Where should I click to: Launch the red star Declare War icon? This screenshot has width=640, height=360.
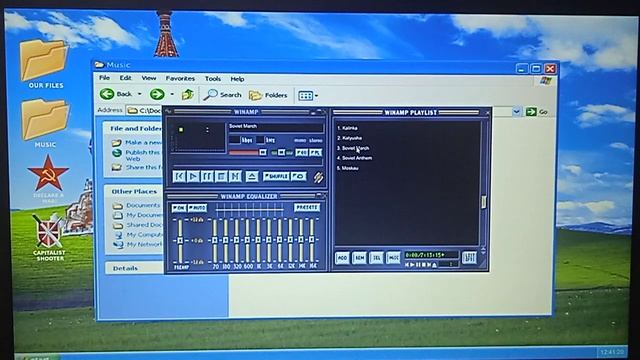click(48, 179)
